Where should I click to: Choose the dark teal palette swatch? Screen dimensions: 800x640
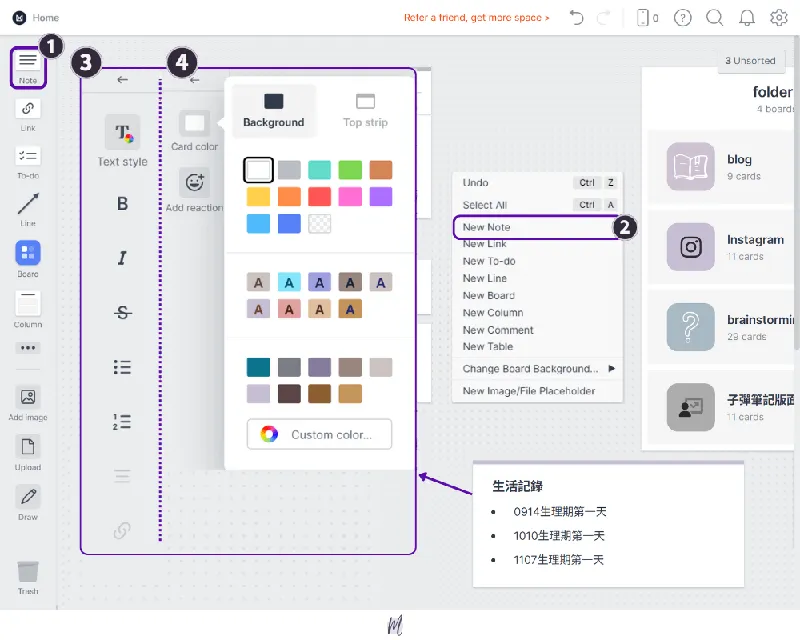(x=259, y=367)
